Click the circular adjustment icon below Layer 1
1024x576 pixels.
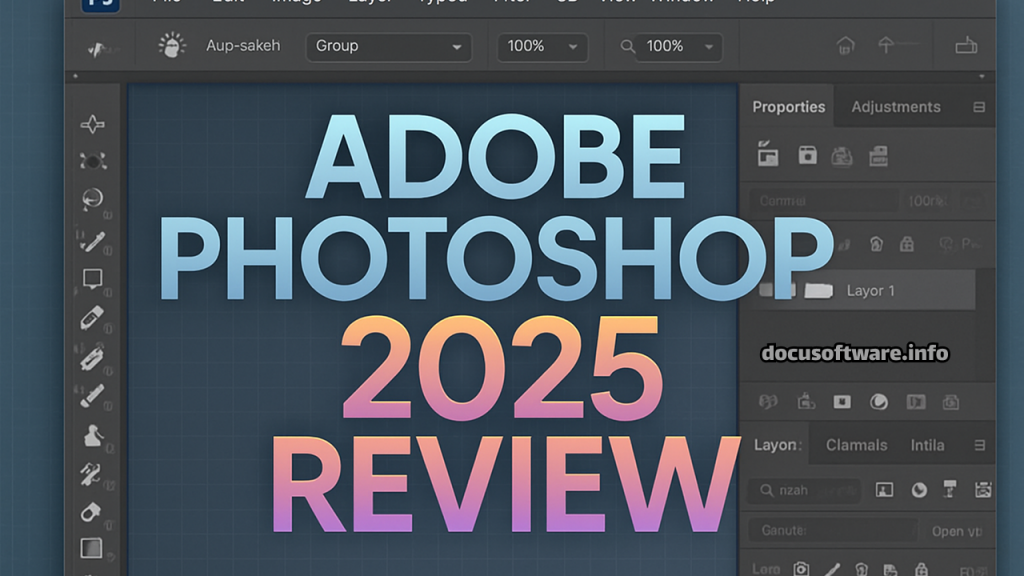pos(879,402)
